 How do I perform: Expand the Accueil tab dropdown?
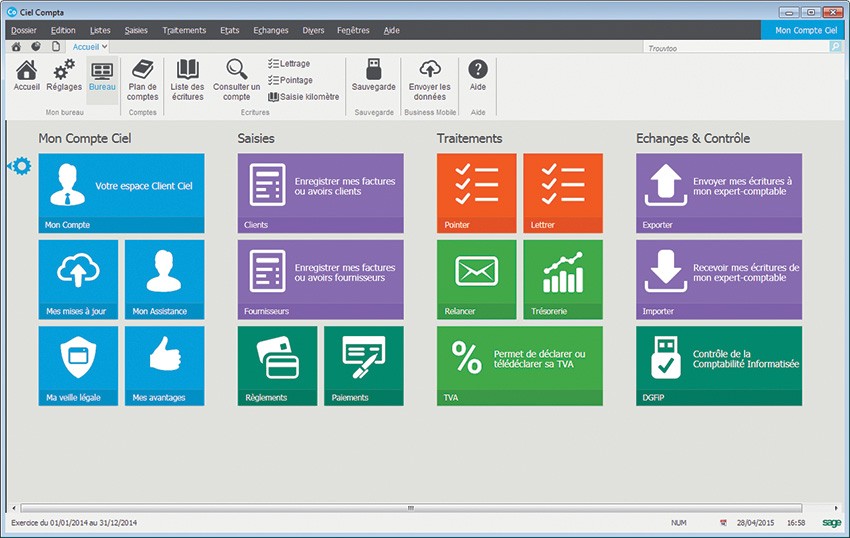(x=105, y=46)
